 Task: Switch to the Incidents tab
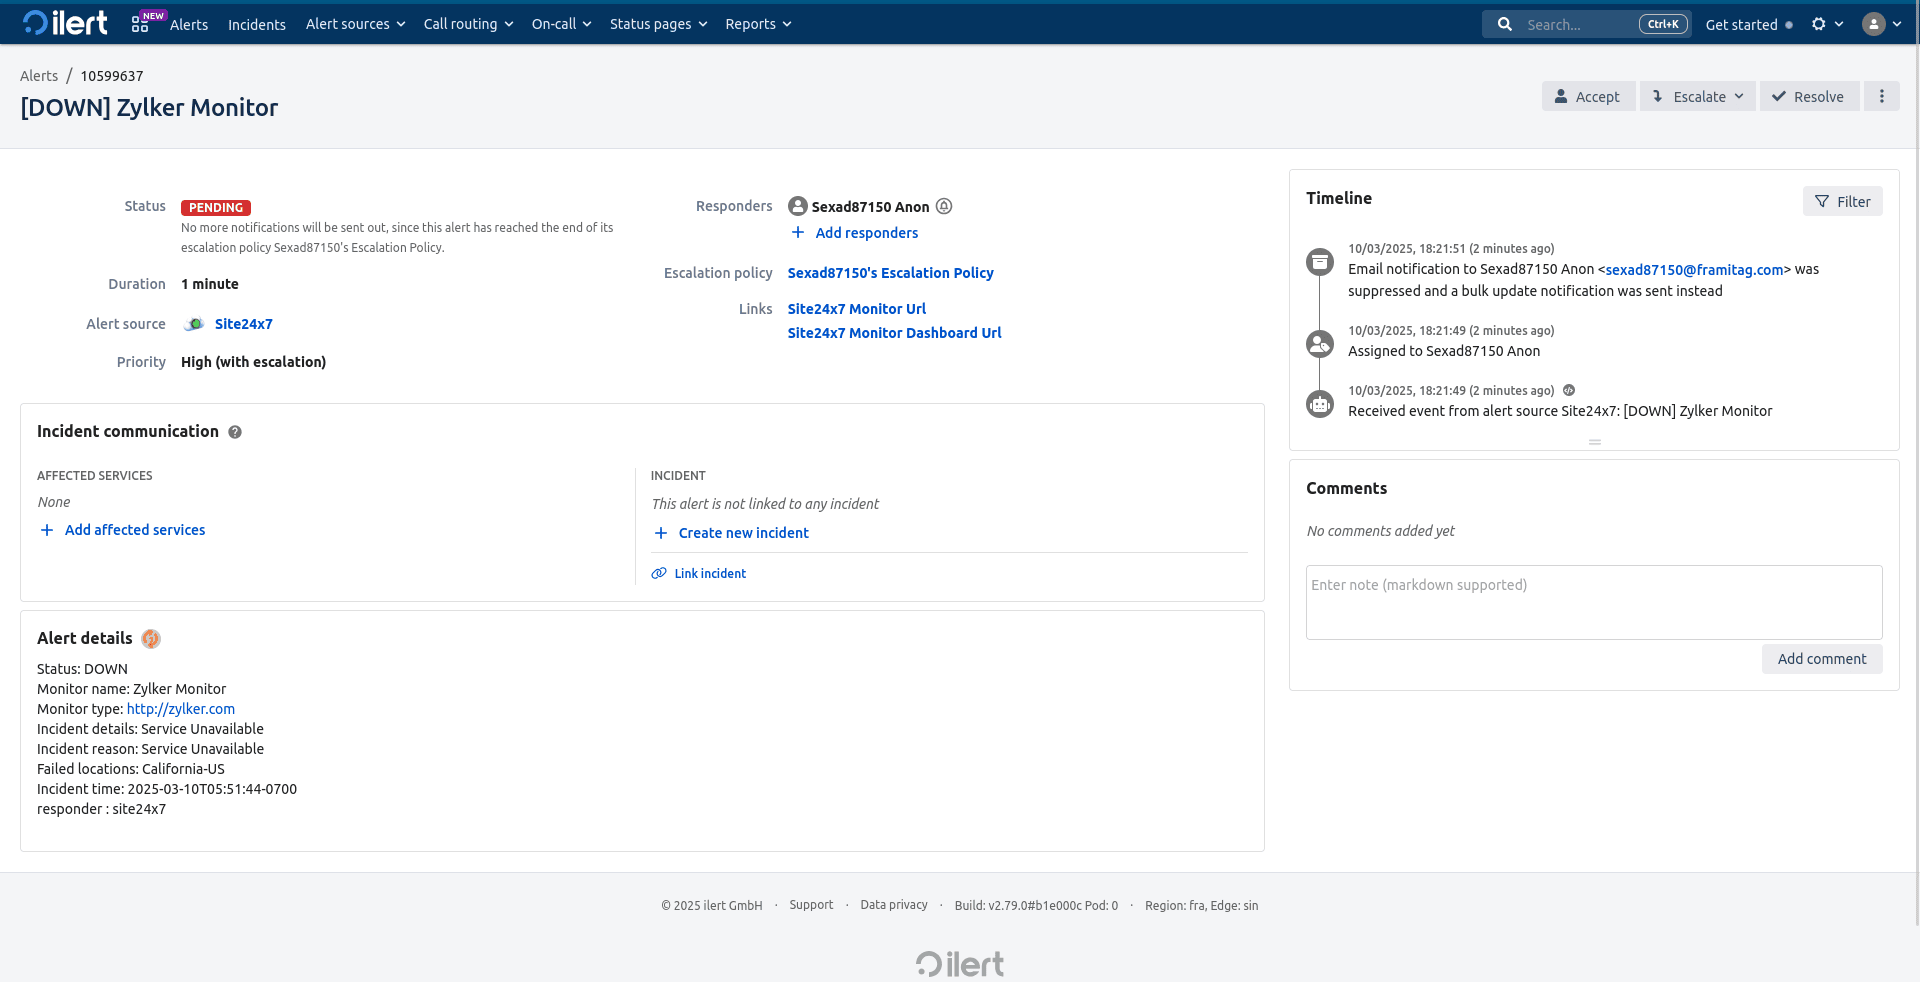click(256, 23)
